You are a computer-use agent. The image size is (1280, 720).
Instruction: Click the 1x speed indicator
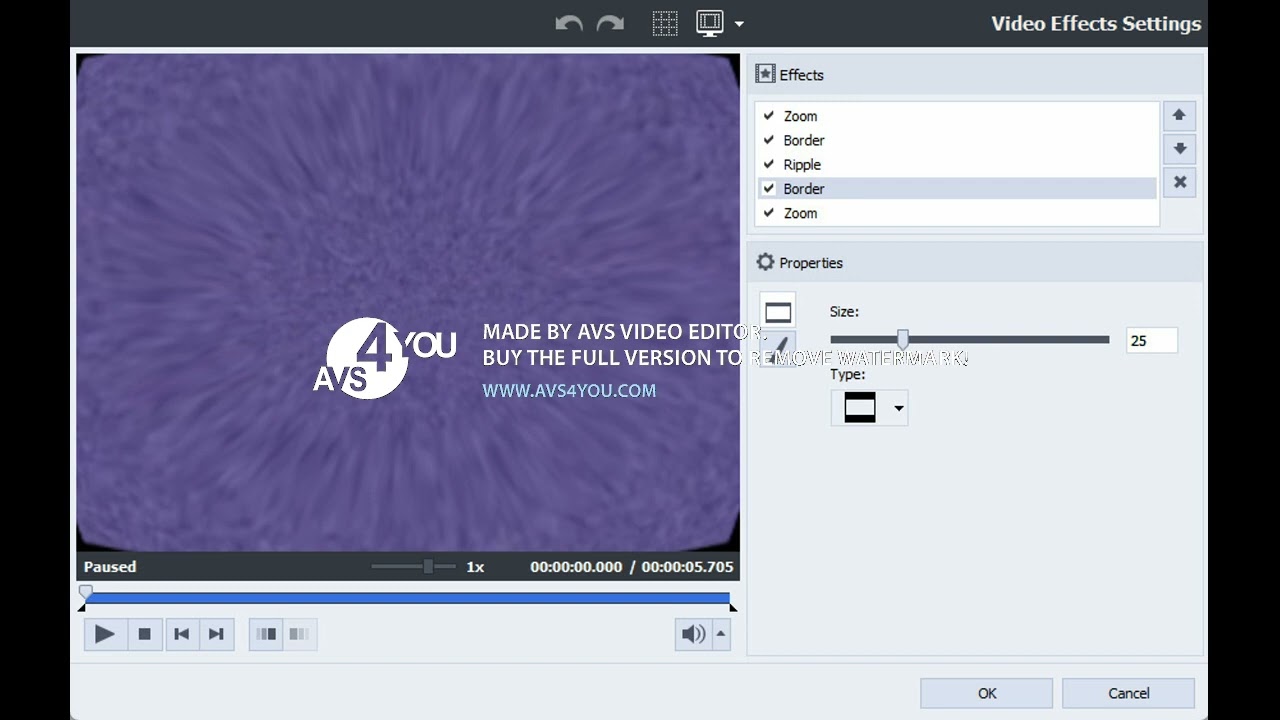point(475,567)
